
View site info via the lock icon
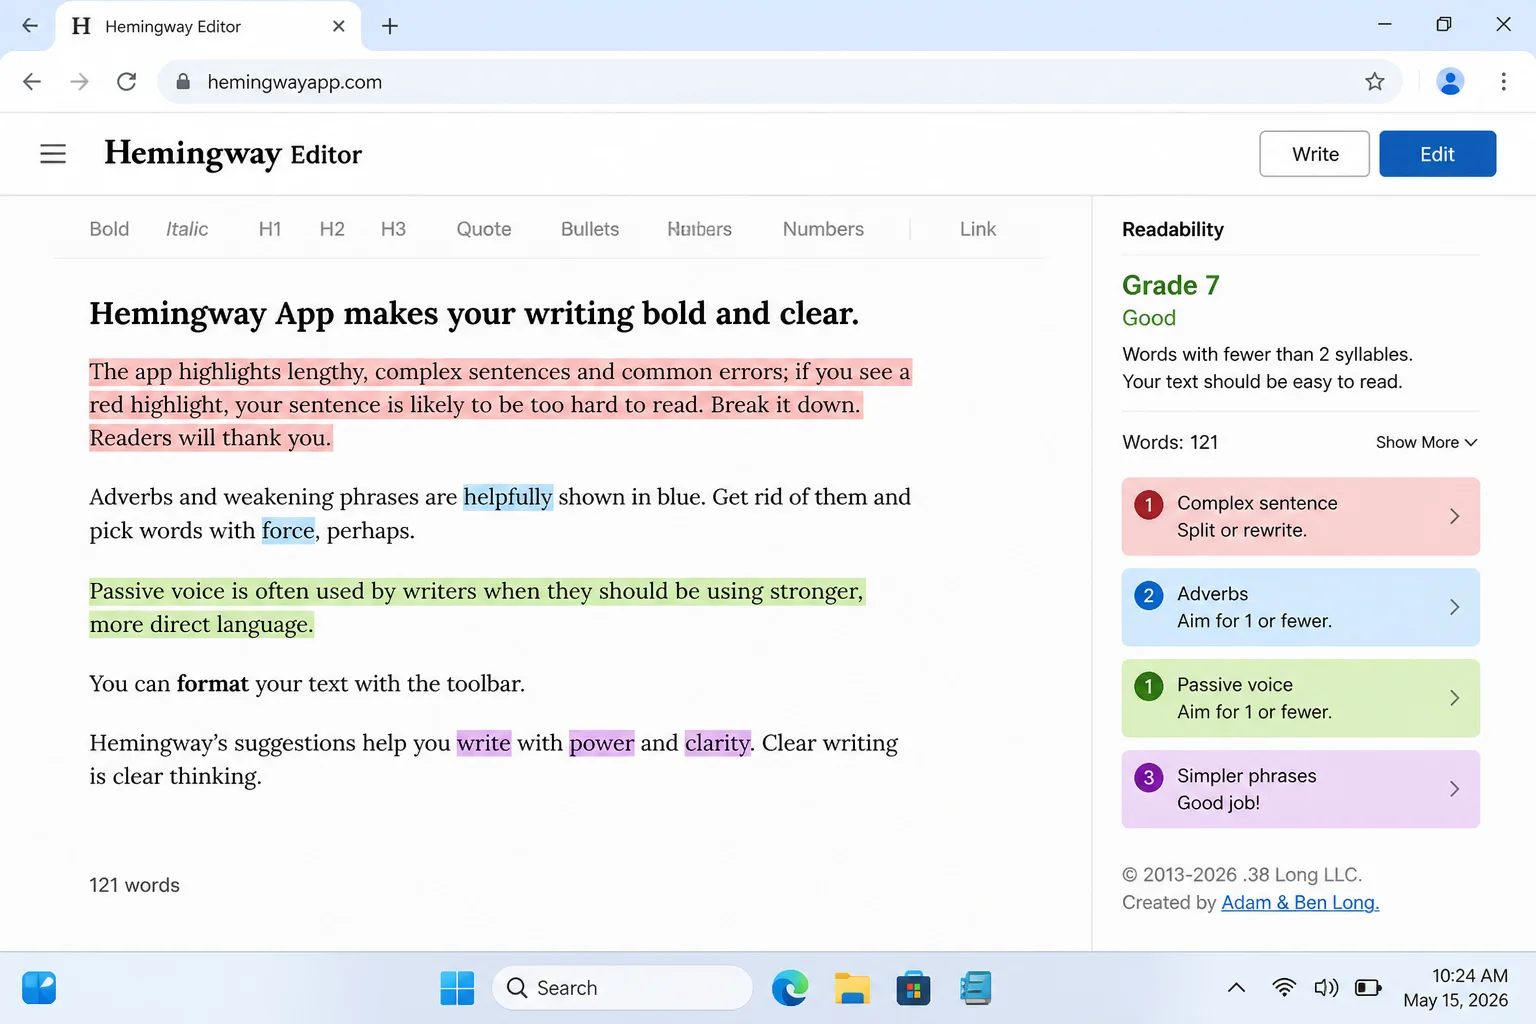183,82
